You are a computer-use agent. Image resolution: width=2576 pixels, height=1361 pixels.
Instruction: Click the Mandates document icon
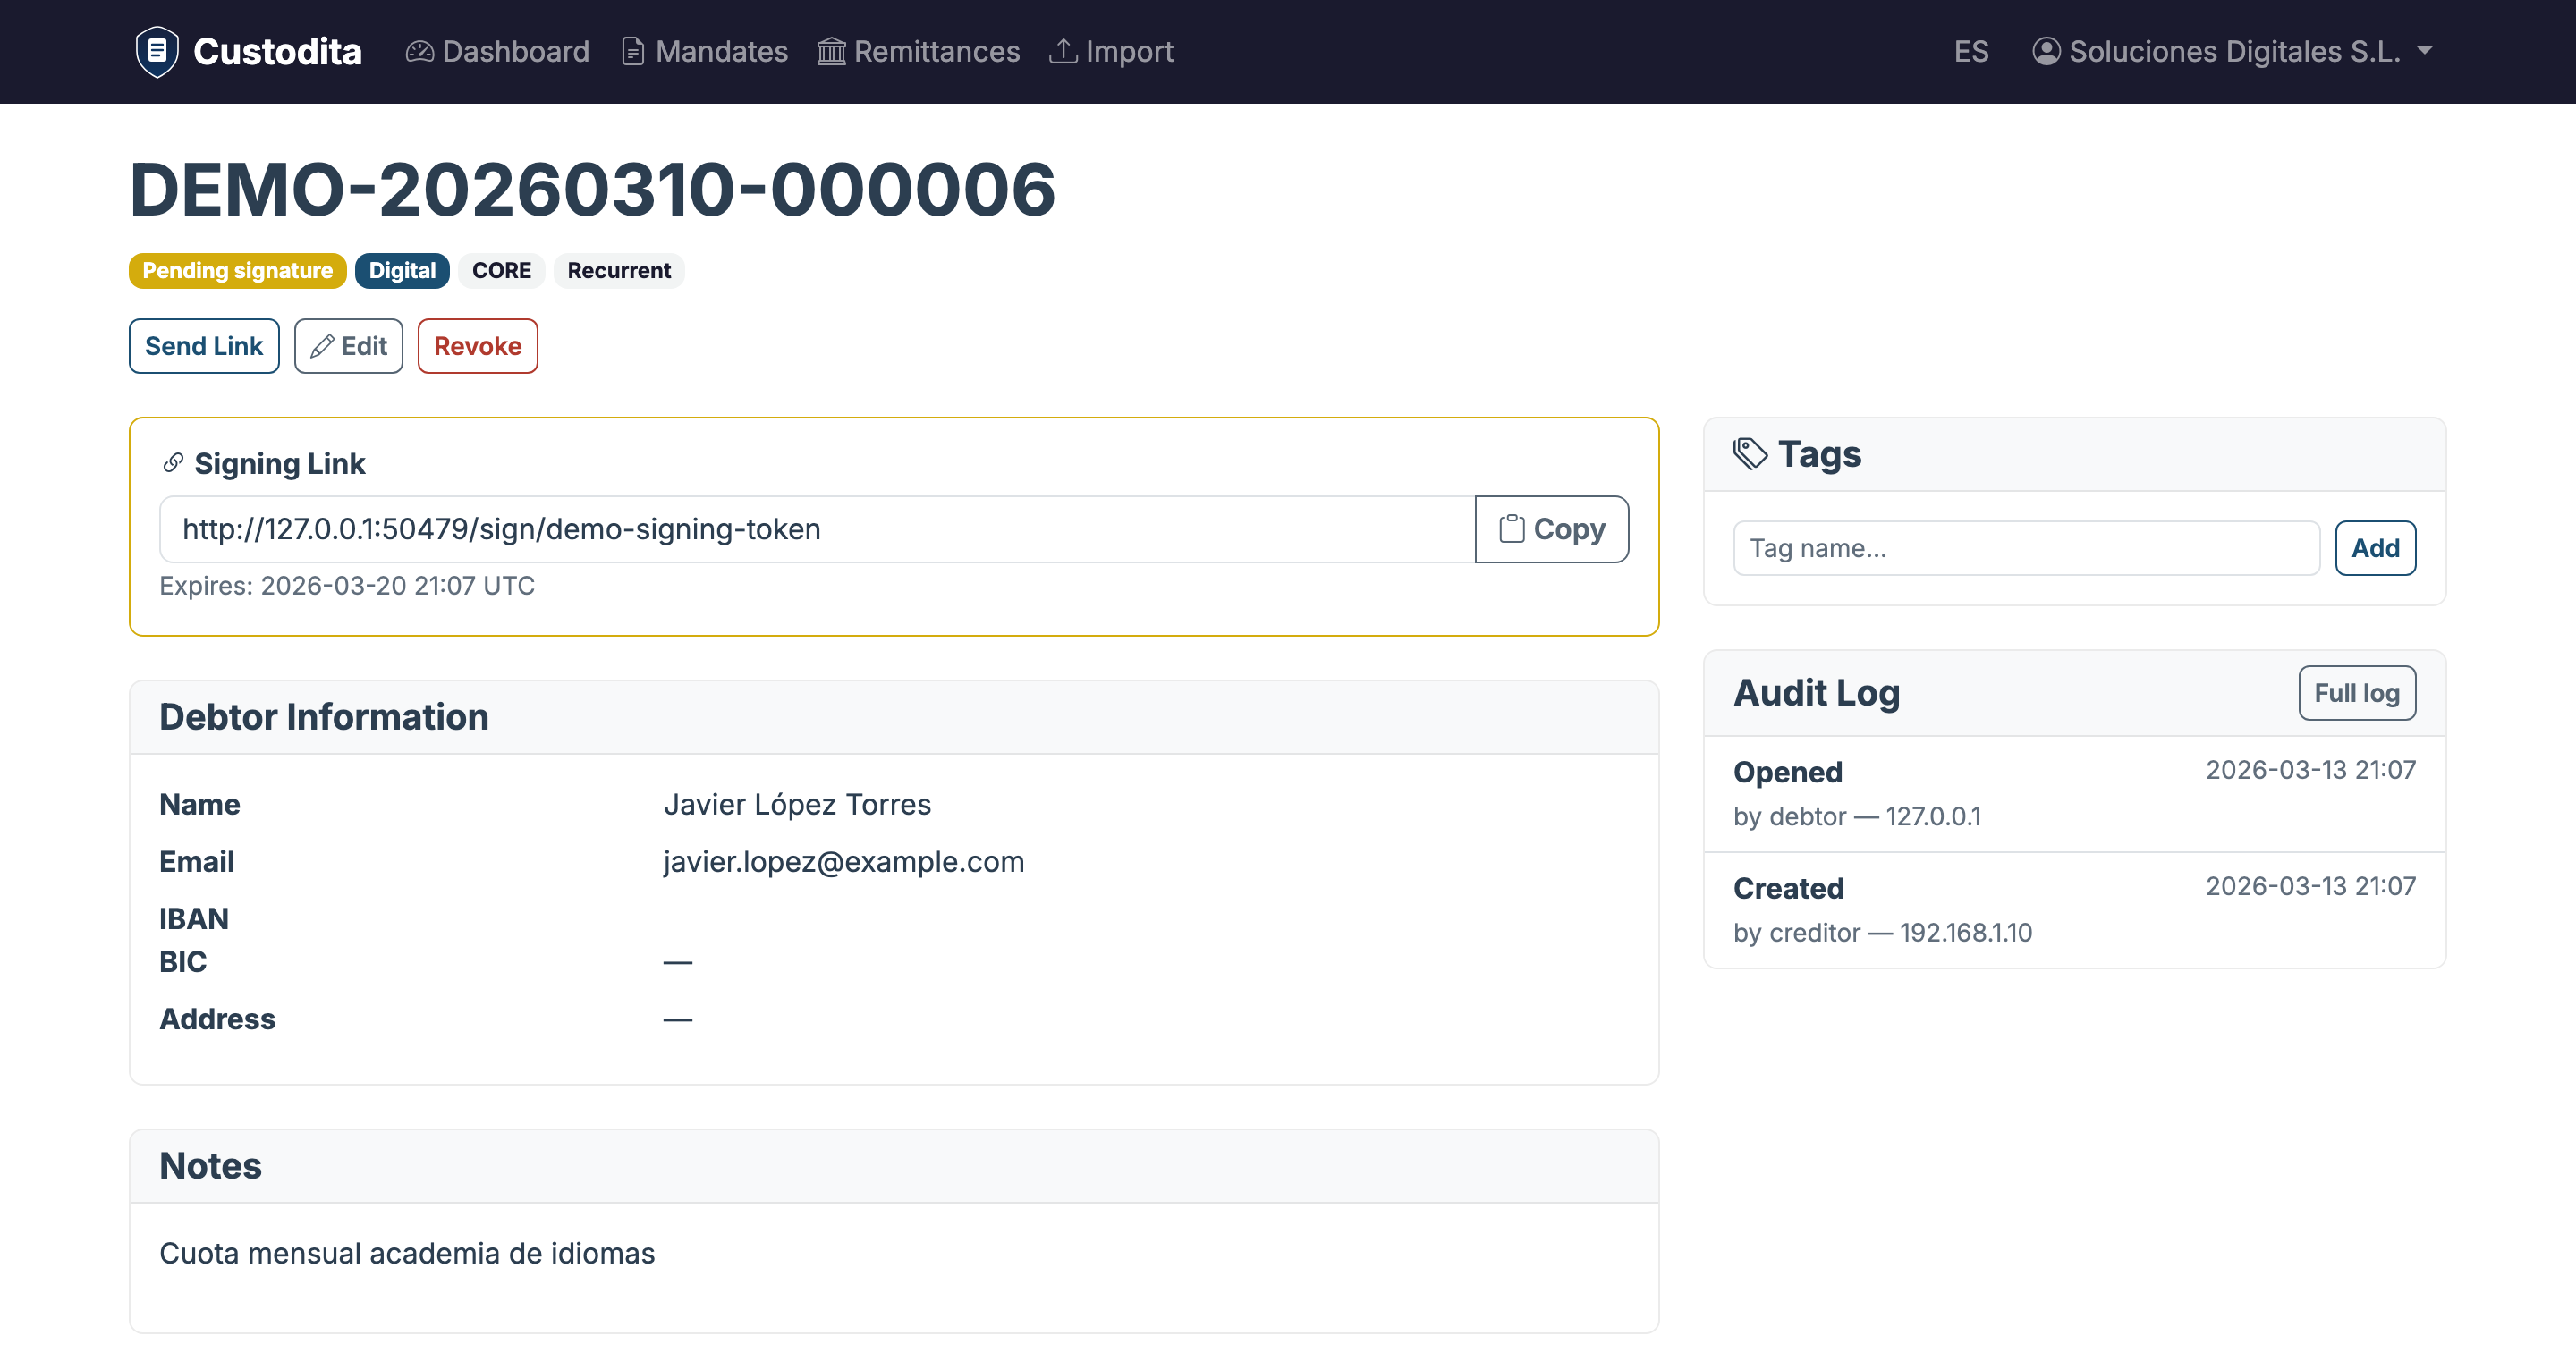pos(632,51)
